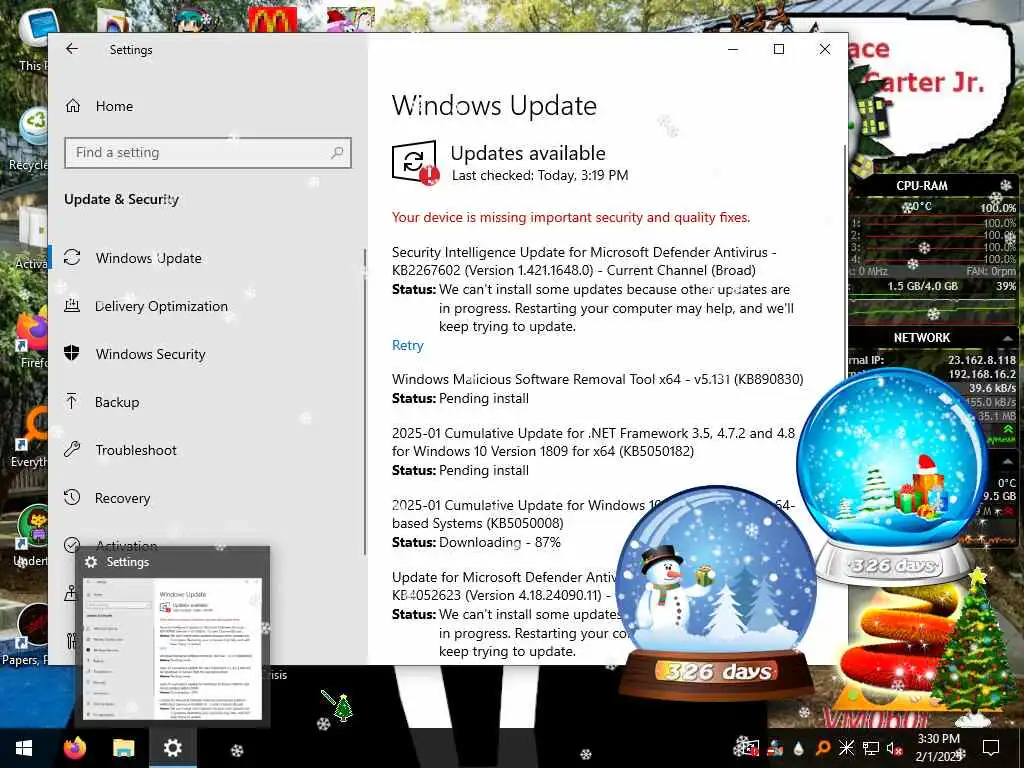Click the Windows Update sync arrows sidebar icon
This screenshot has width=1024, height=768.
[x=72, y=257]
